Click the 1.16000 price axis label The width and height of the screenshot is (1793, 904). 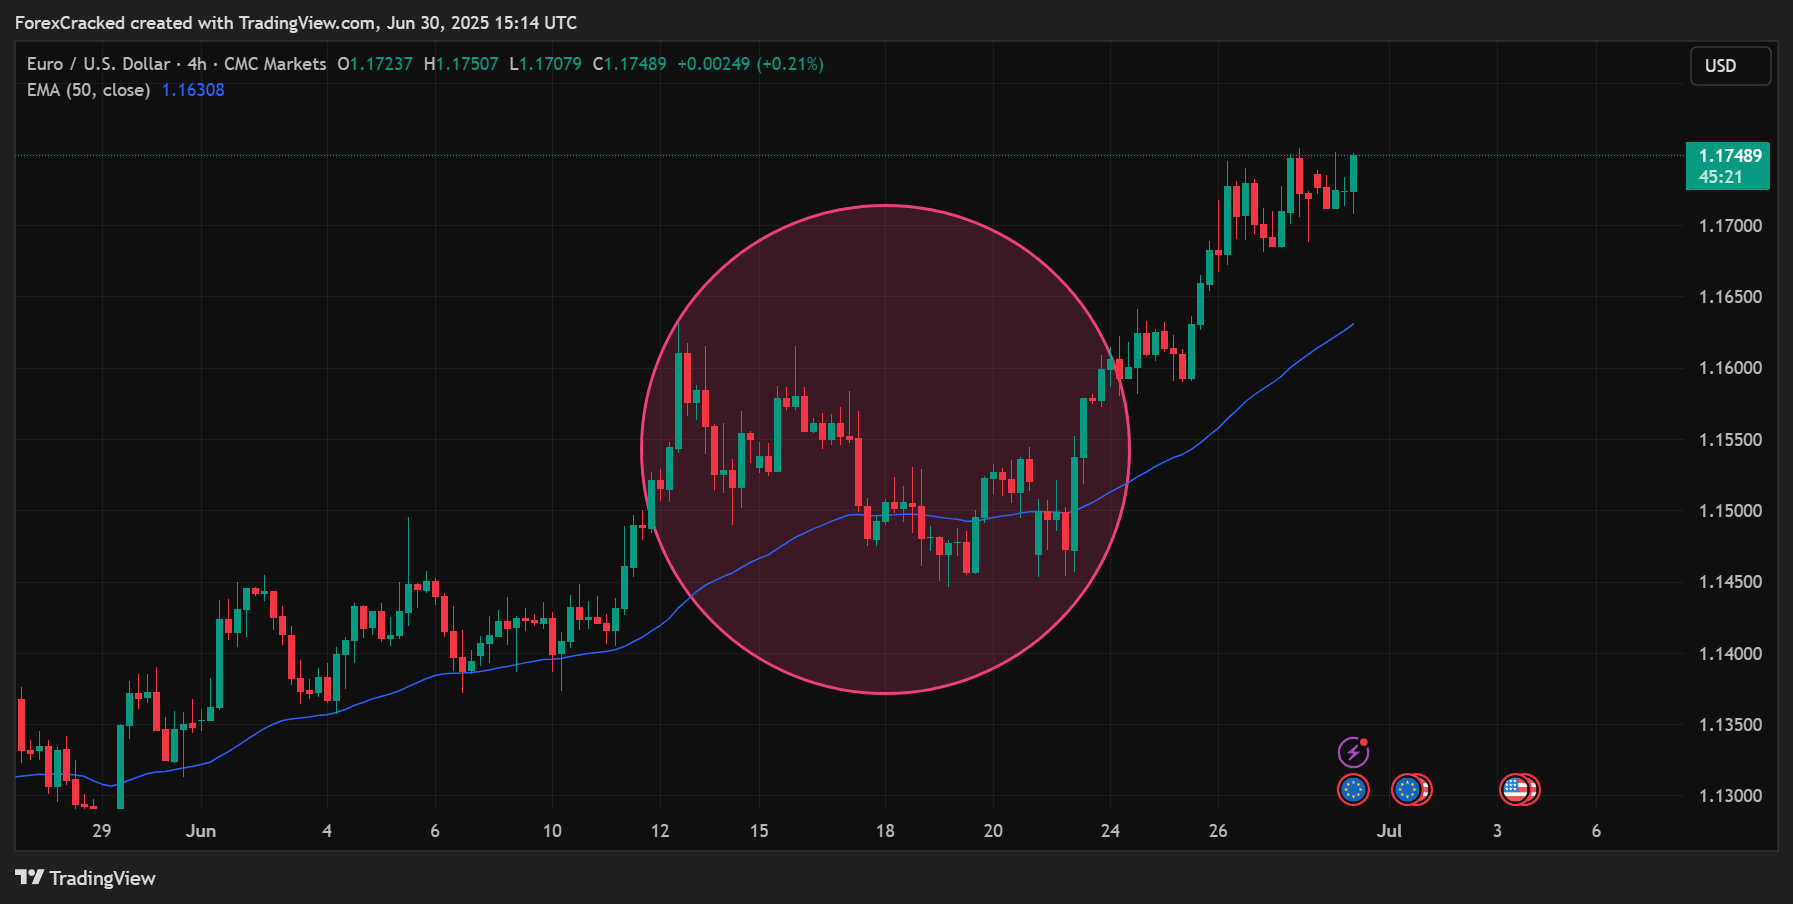(1730, 368)
